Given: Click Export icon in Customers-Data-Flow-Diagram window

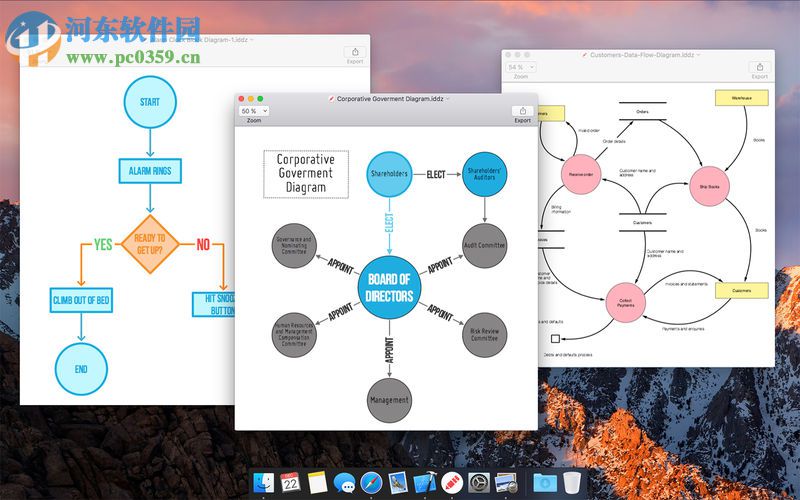Looking at the screenshot, I should 760,67.
